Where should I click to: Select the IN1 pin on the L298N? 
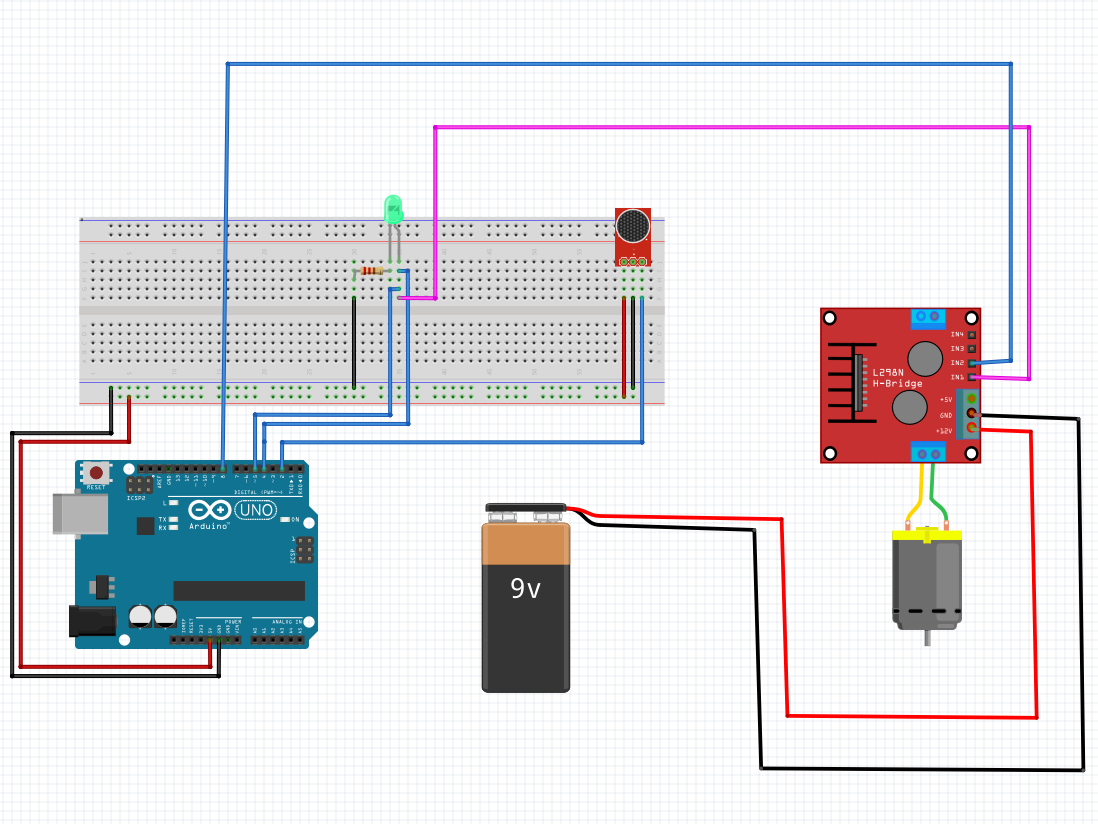(970, 377)
